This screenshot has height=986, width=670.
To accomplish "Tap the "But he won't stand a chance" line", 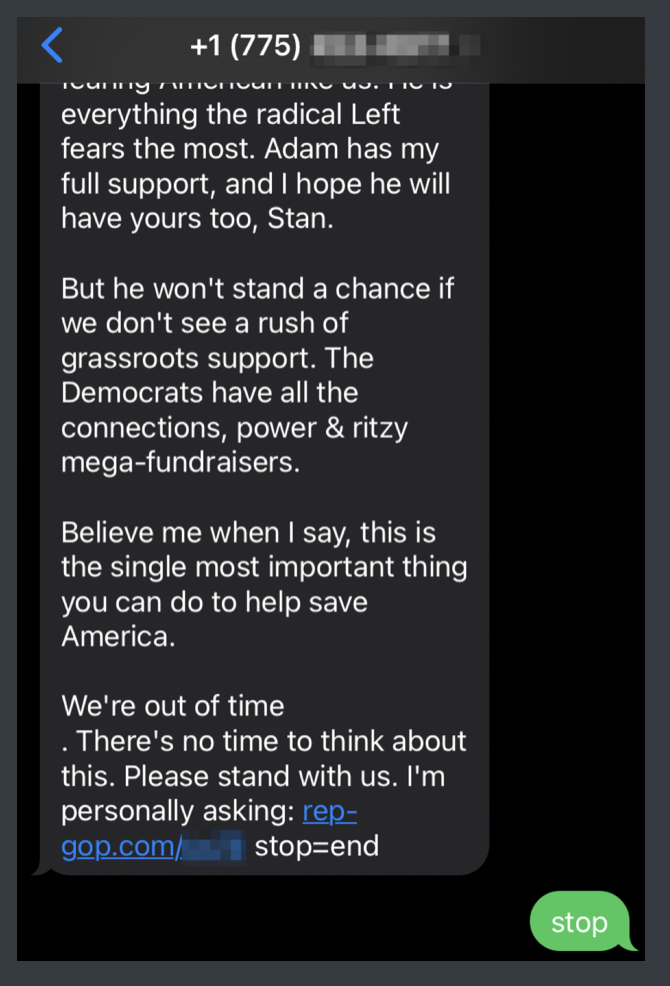I will click(x=257, y=288).
